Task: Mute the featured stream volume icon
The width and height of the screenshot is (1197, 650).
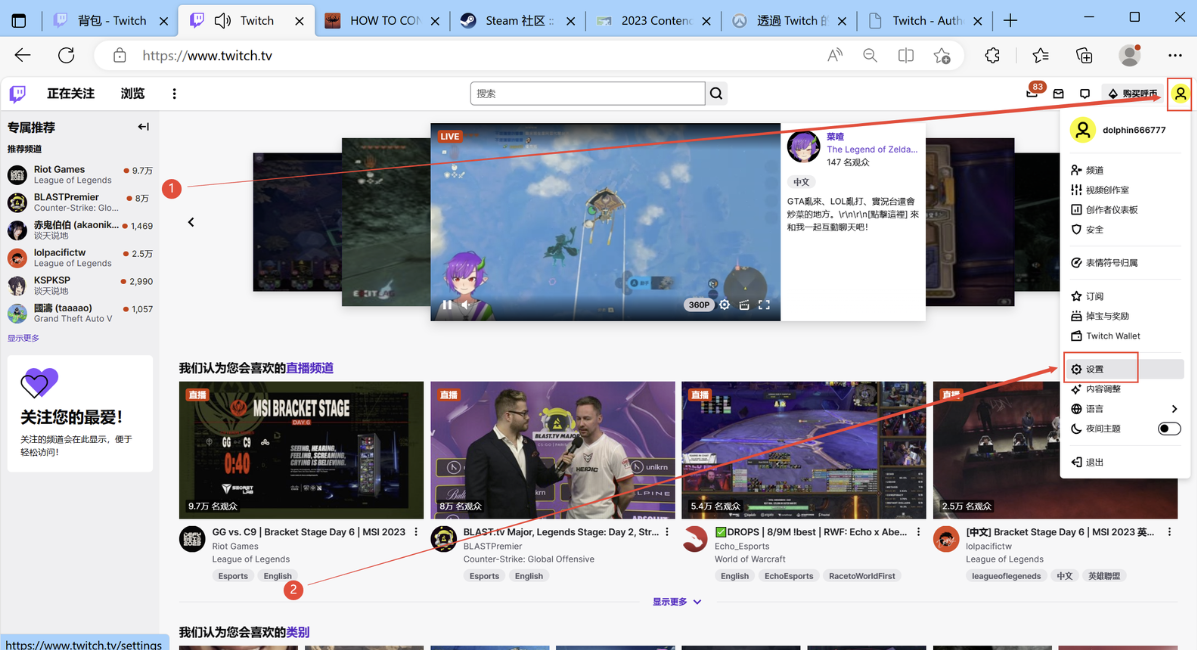Action: tap(466, 305)
